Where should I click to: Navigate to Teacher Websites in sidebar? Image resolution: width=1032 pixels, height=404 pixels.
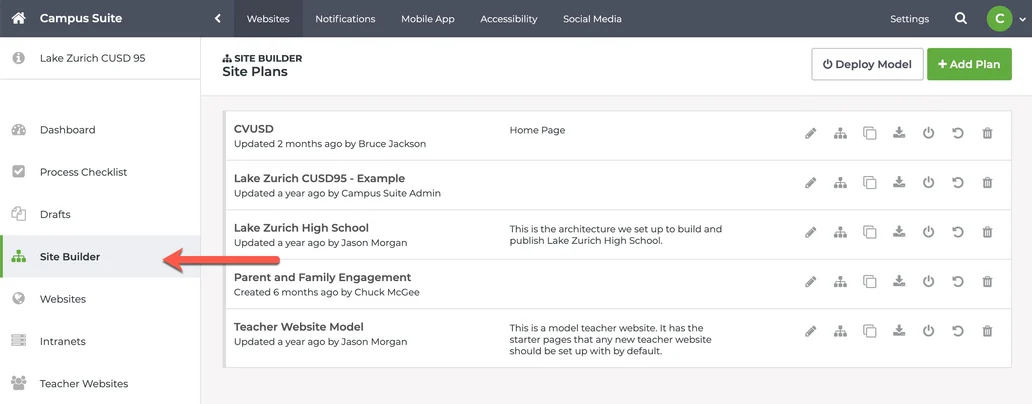[x=83, y=383]
